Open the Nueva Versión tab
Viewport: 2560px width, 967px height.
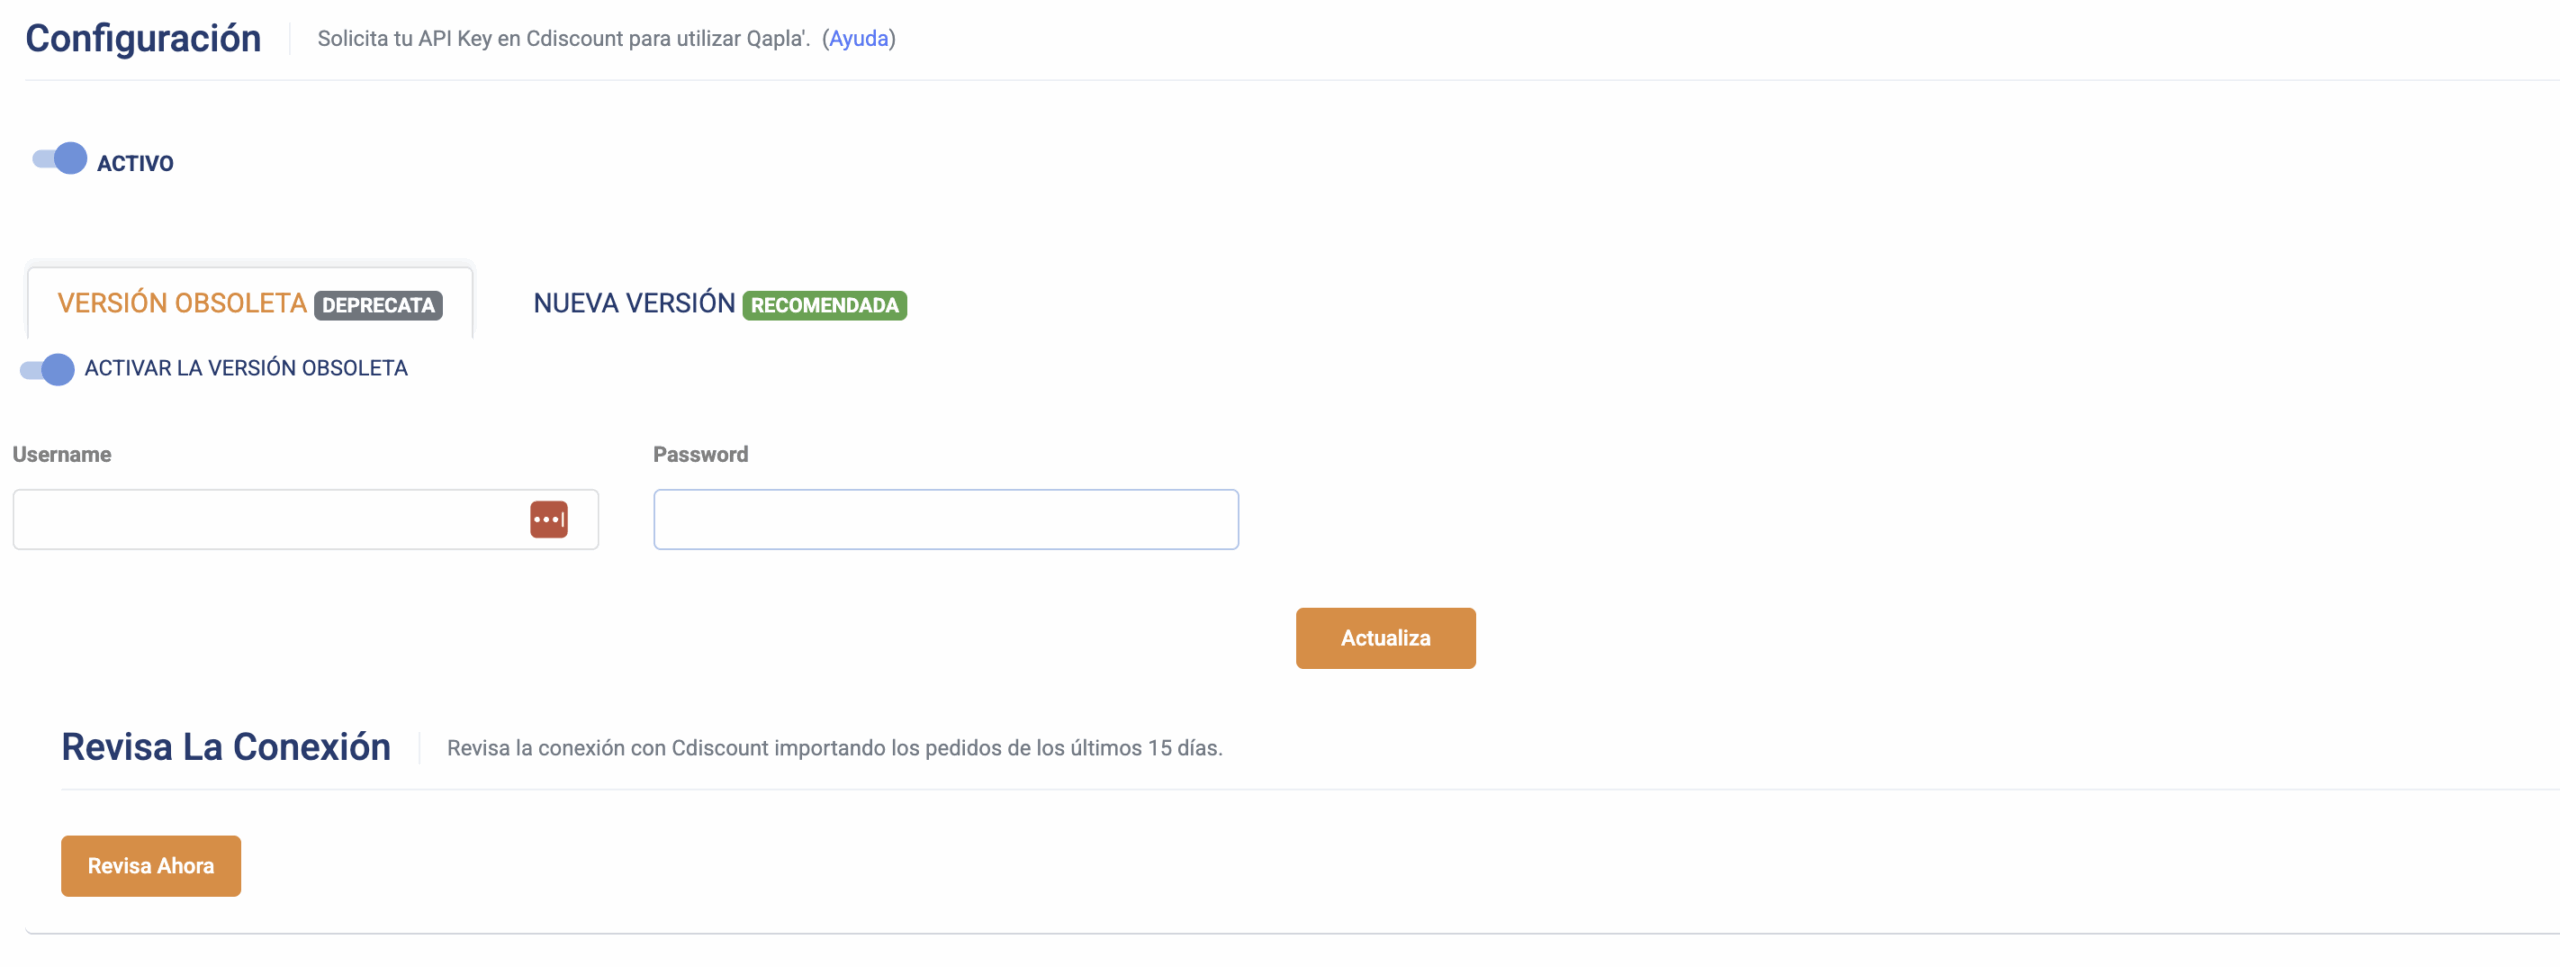coord(634,304)
